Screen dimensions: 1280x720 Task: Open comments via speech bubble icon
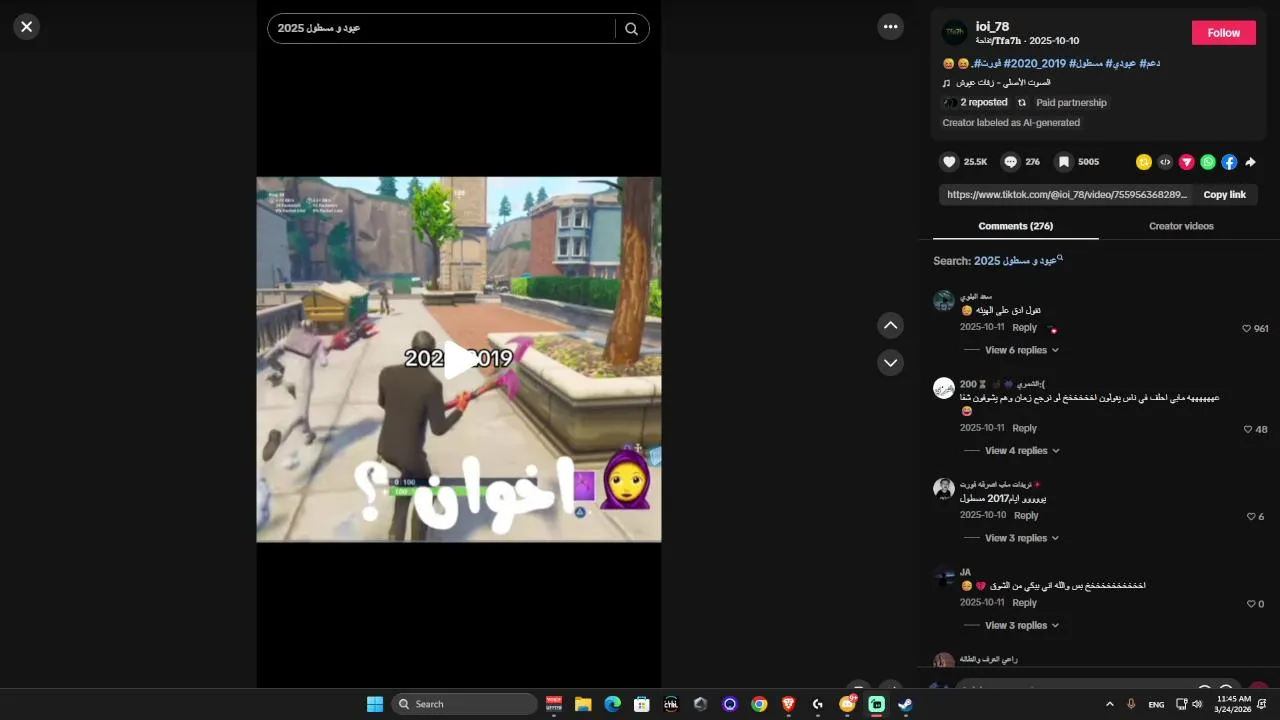[x=1010, y=161]
